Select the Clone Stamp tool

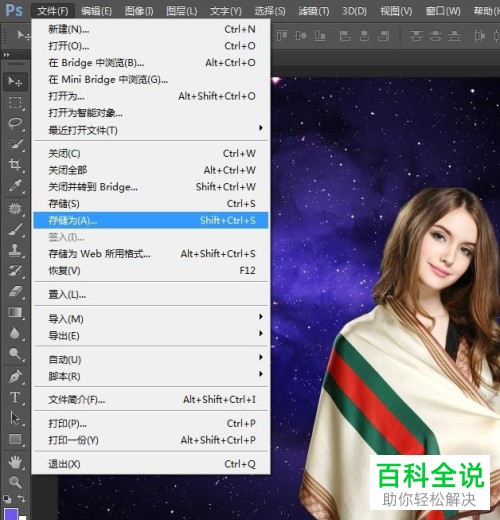(15, 250)
